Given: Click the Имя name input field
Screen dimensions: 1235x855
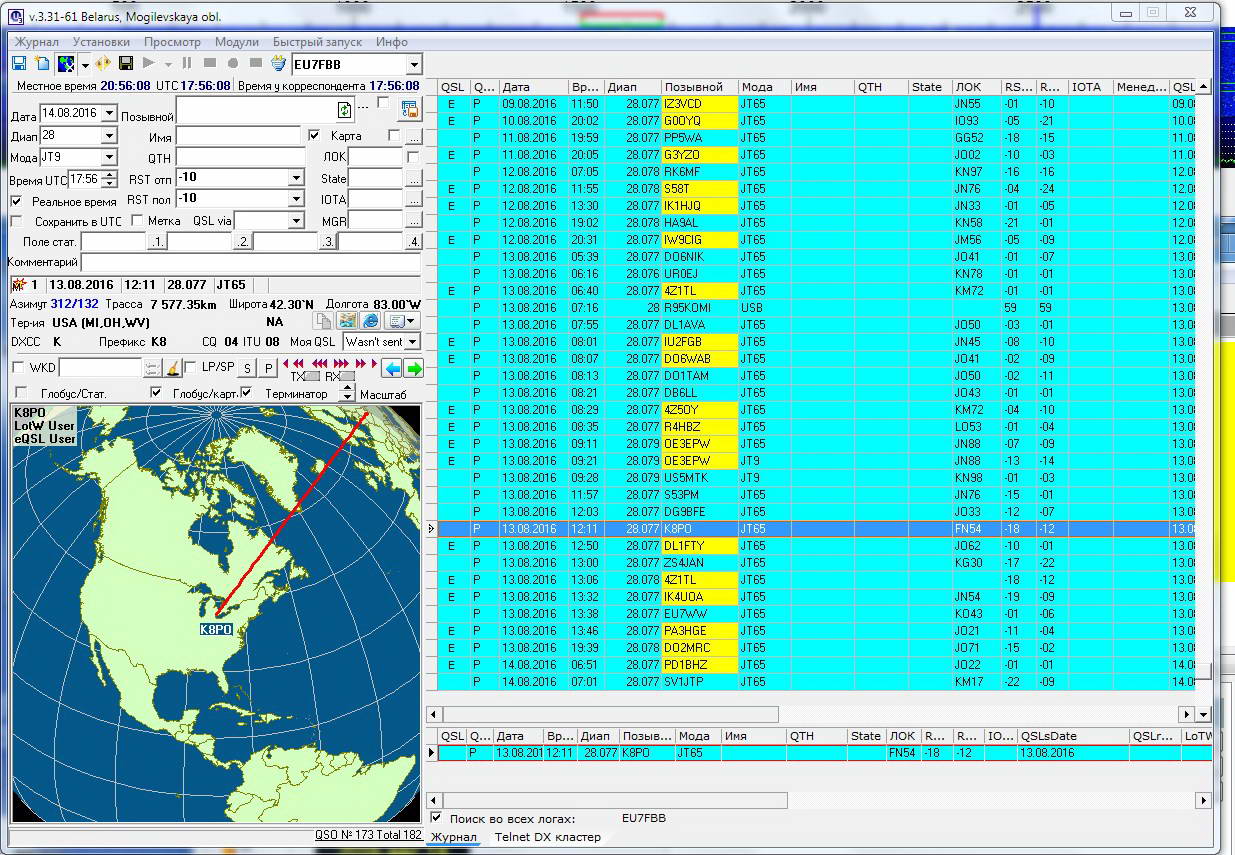Looking at the screenshot, I should [x=239, y=136].
